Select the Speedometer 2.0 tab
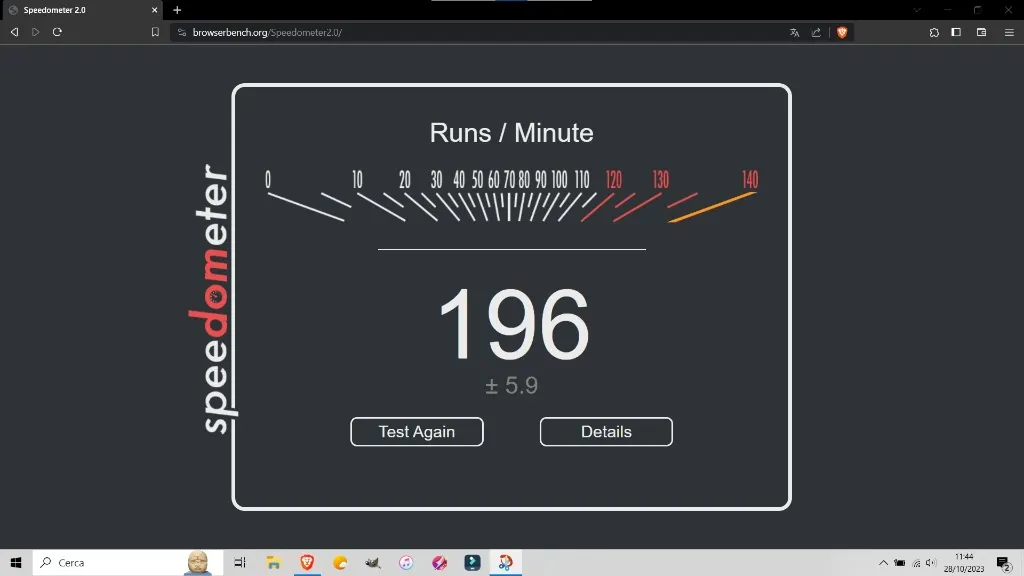The width and height of the screenshot is (1024, 576). 82,10
